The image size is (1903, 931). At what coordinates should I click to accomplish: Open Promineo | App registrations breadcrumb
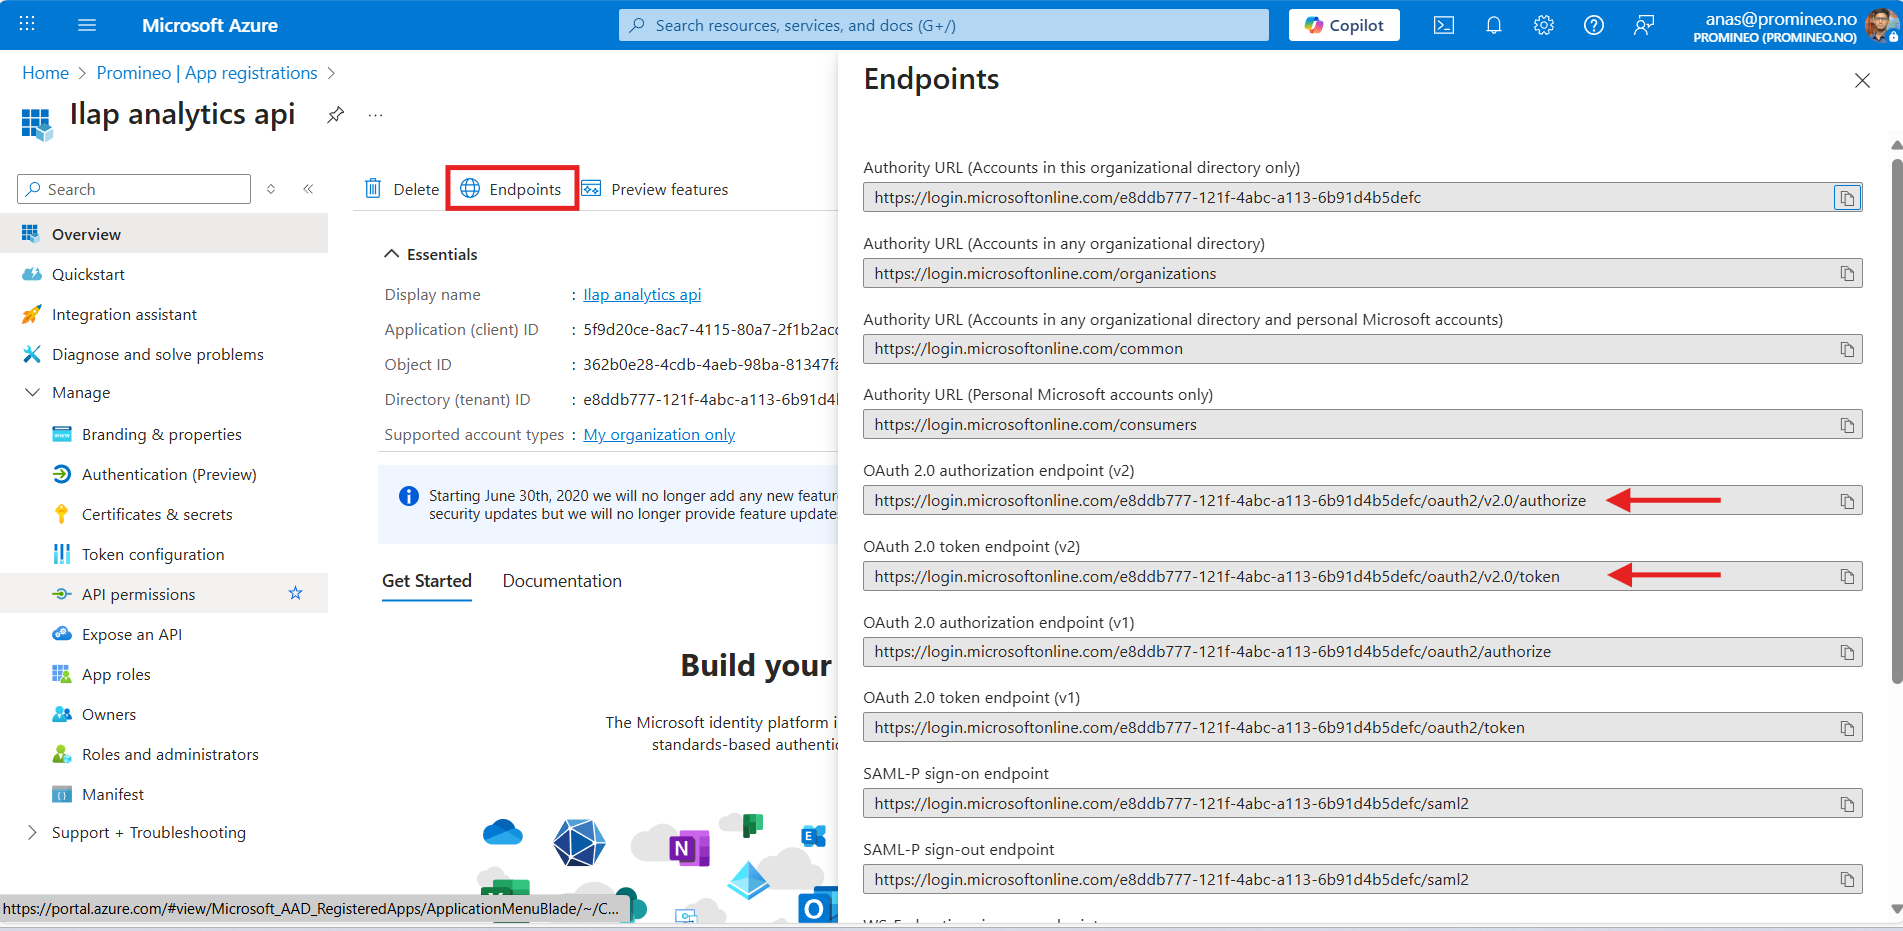[x=207, y=73]
